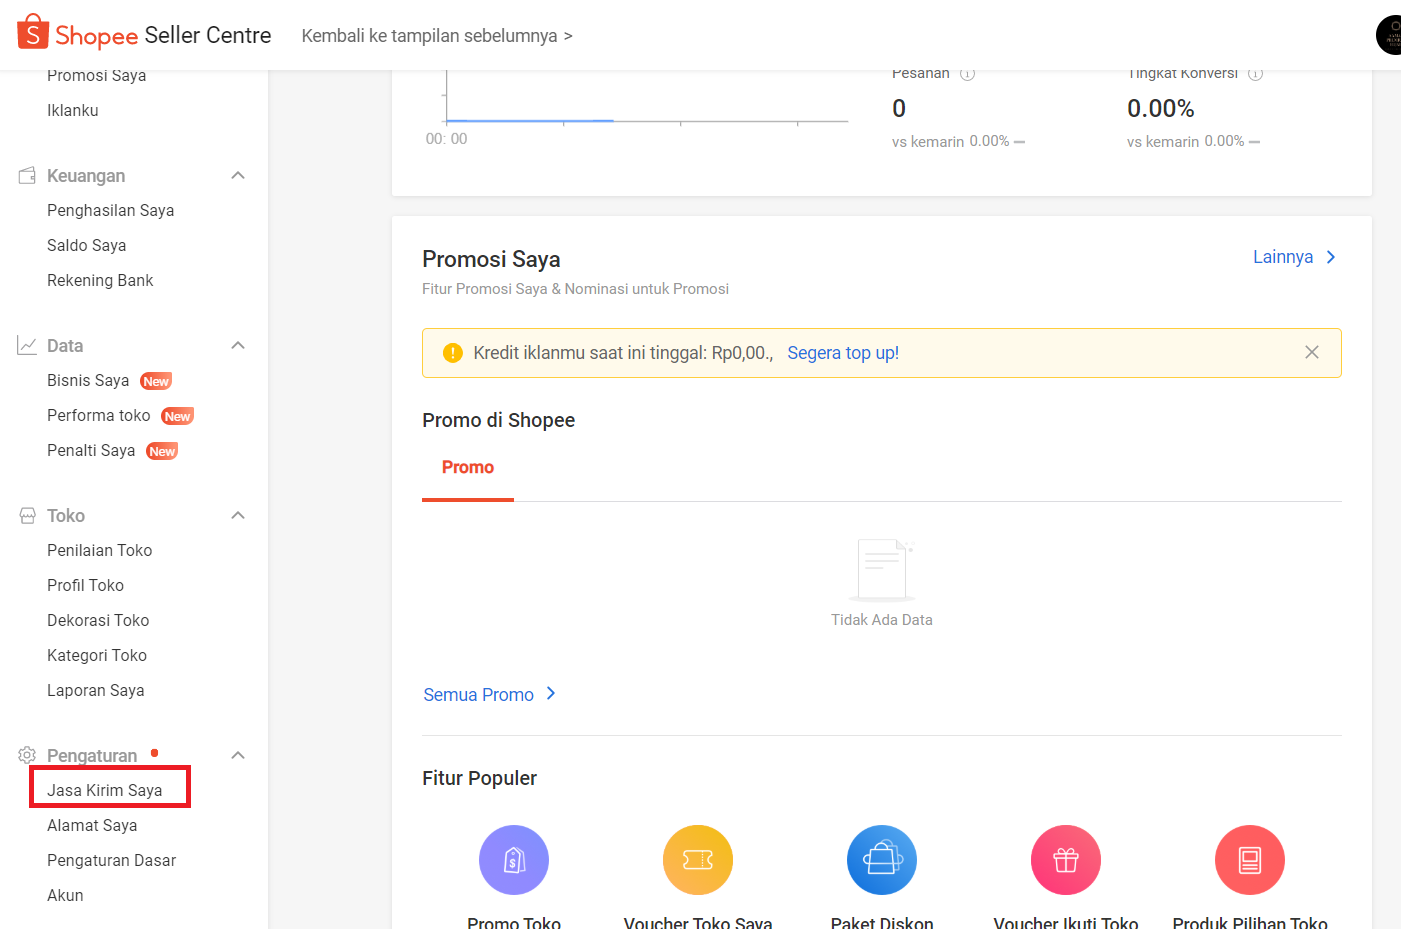Collapse the Keuangan section

pyautogui.click(x=238, y=175)
